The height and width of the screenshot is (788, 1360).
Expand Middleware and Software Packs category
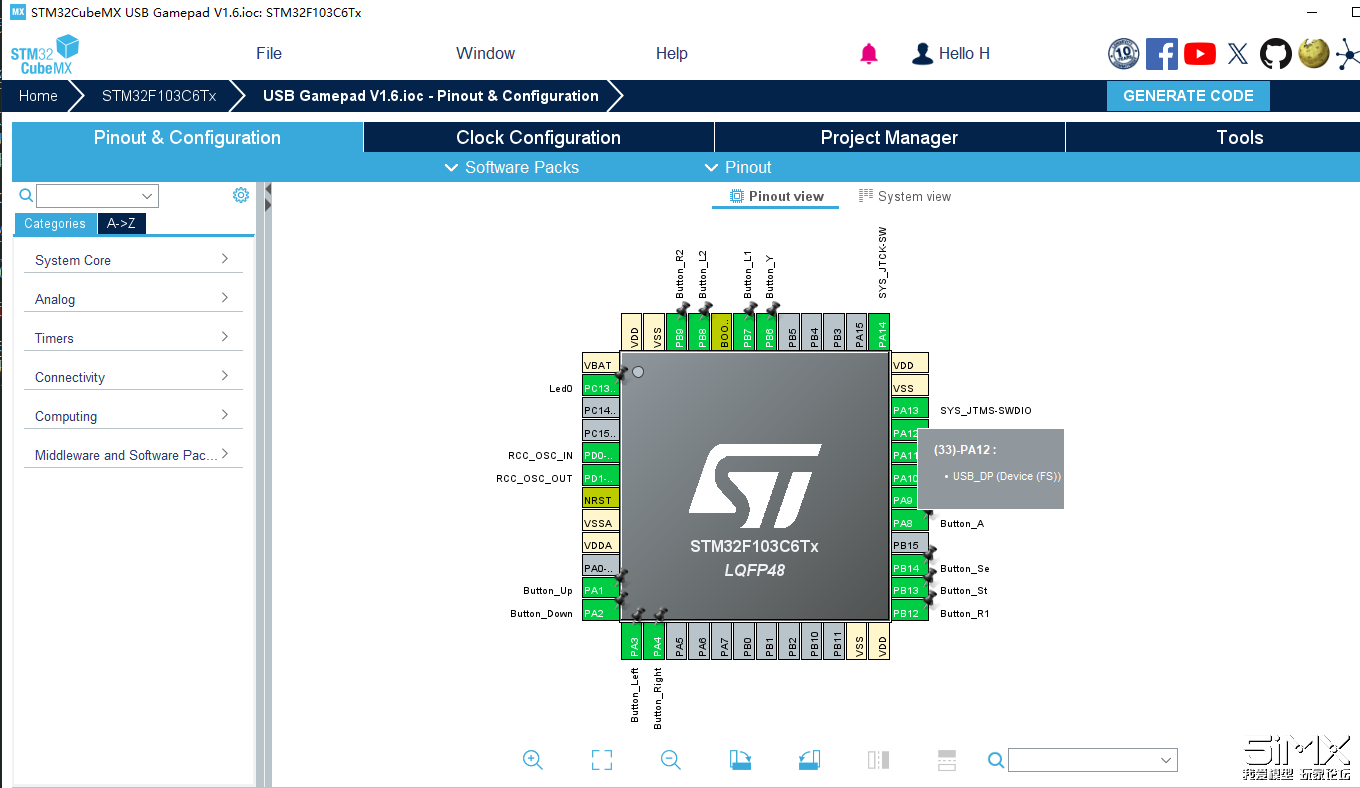point(134,455)
